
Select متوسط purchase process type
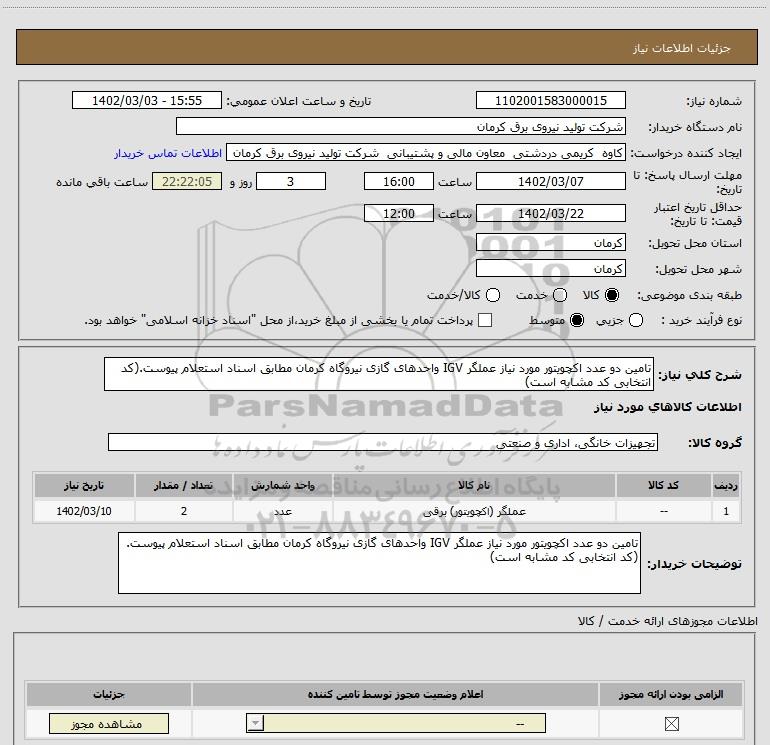tap(575, 320)
